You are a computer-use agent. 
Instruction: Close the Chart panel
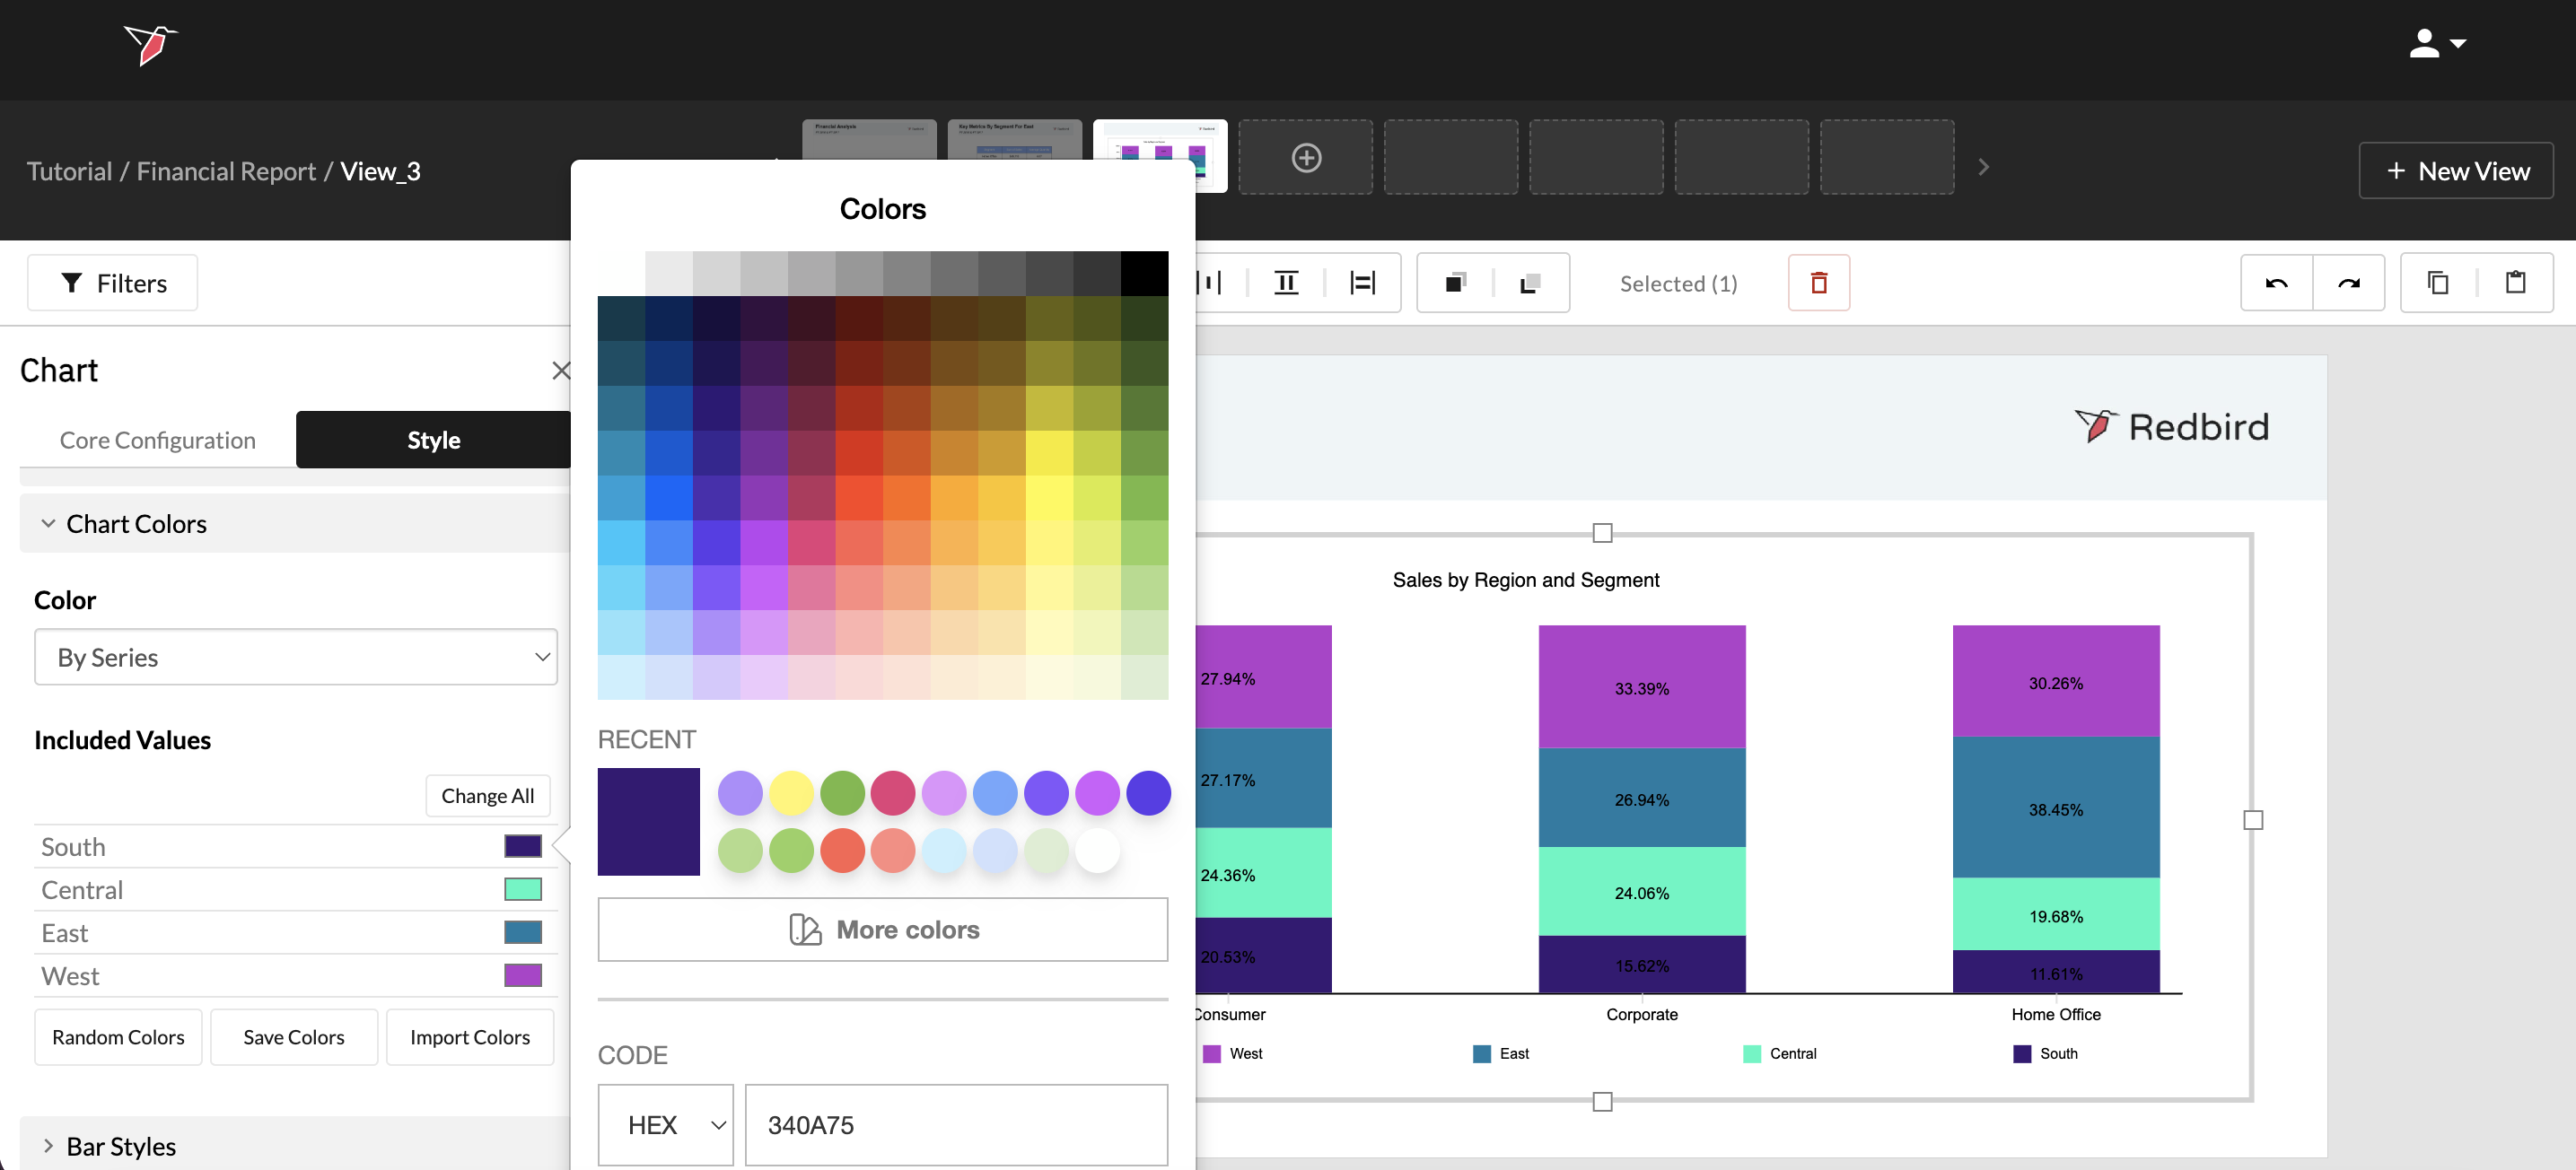(x=560, y=371)
